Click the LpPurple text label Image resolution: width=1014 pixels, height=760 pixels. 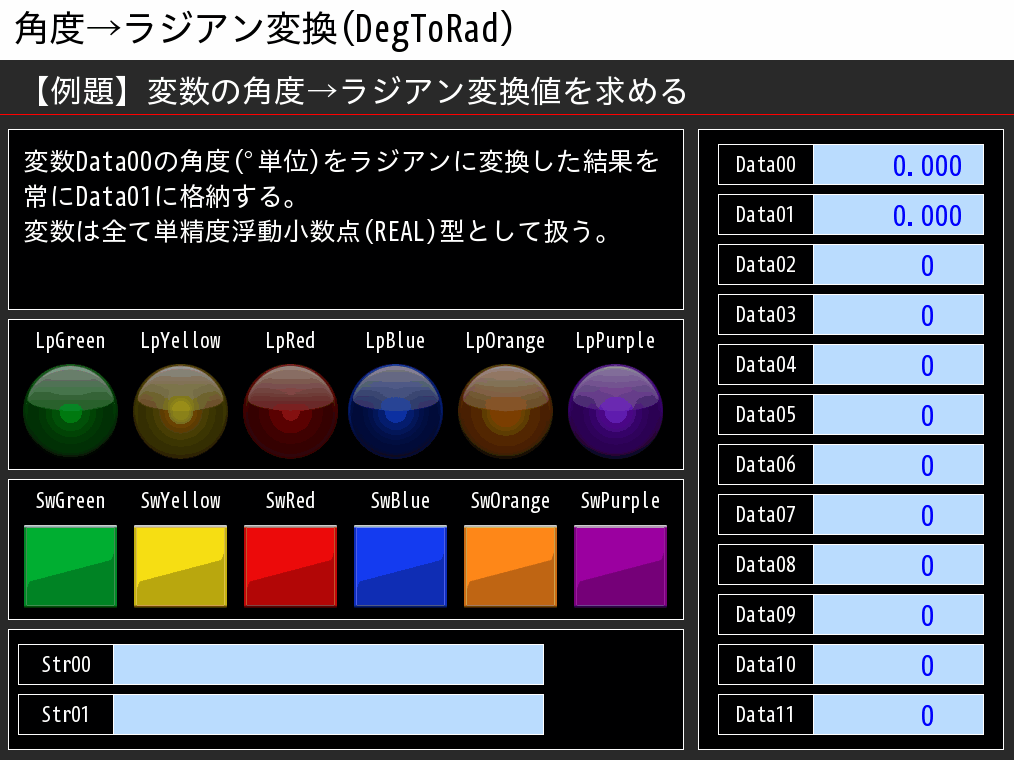pos(615,341)
